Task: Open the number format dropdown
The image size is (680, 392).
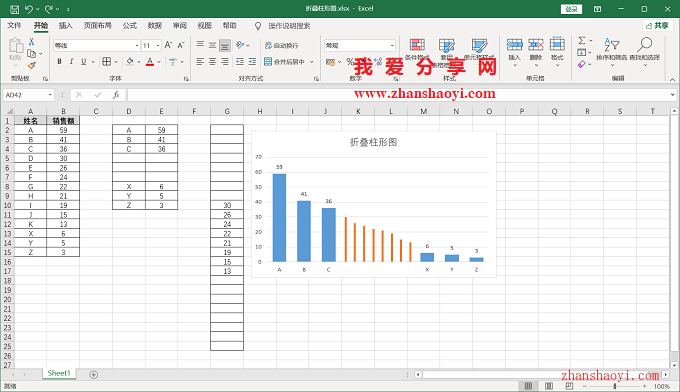Action: (392, 45)
